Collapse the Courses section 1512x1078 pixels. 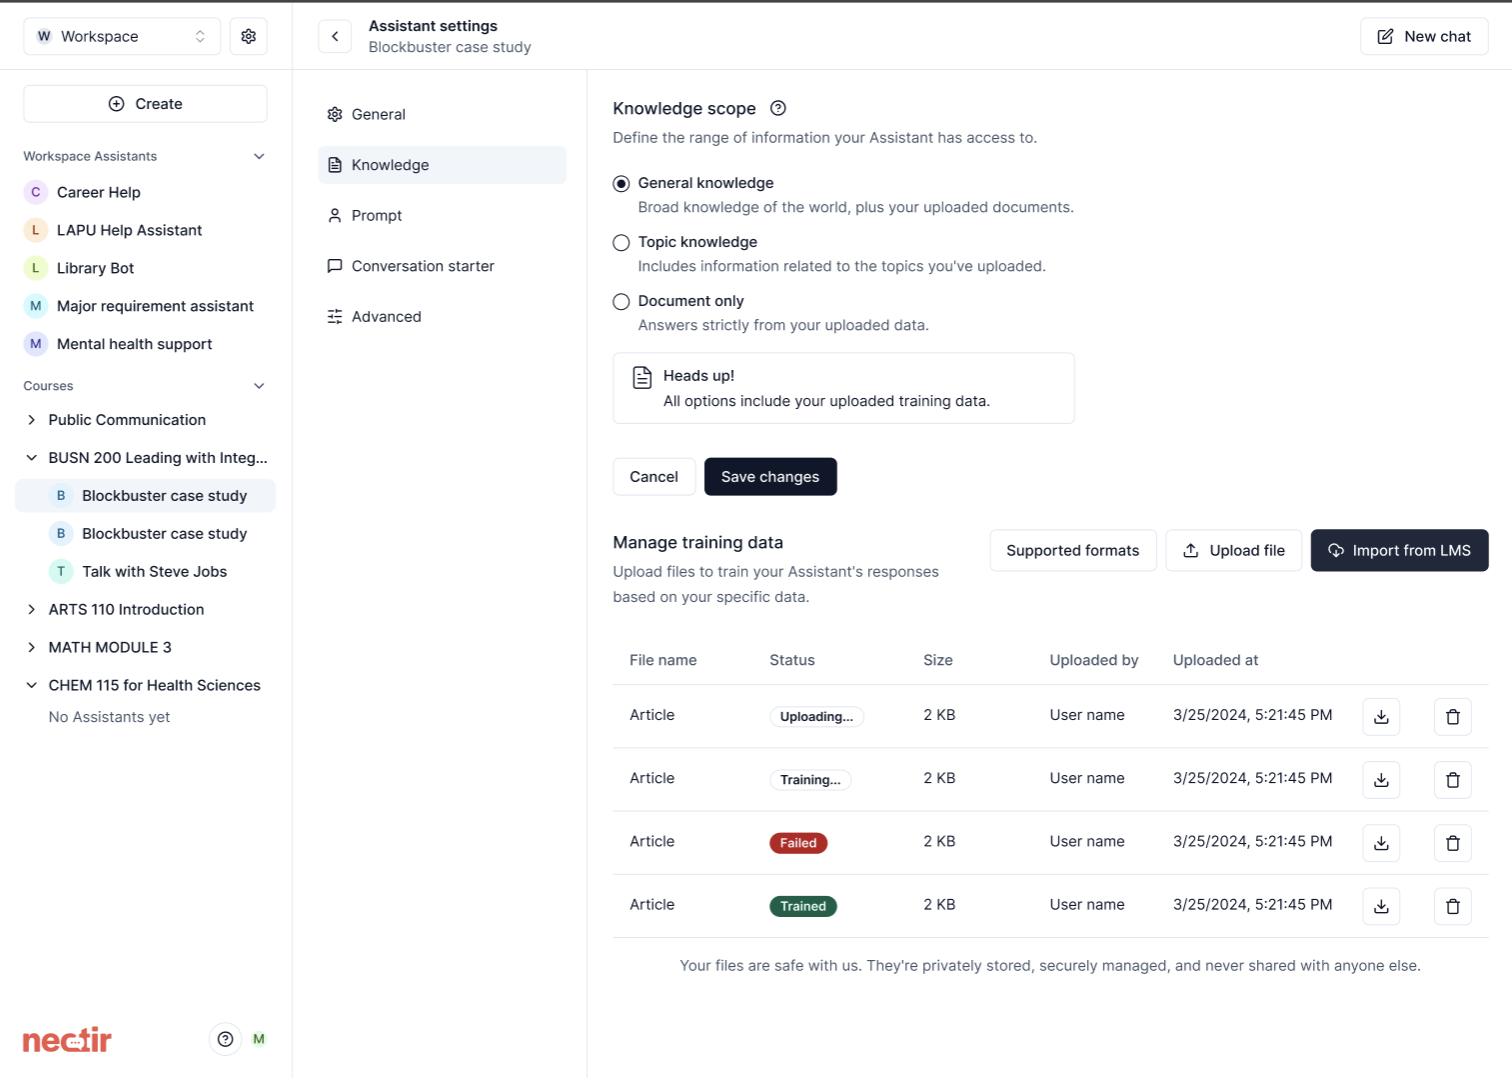coord(259,386)
